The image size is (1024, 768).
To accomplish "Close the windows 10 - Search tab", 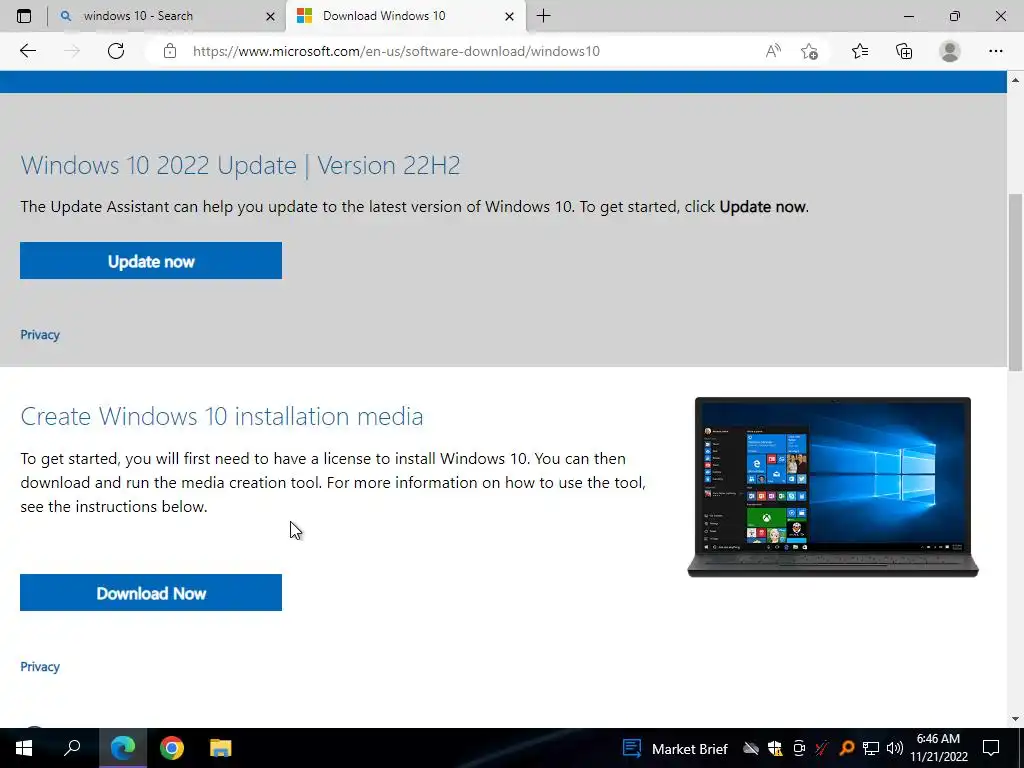I will click(270, 16).
